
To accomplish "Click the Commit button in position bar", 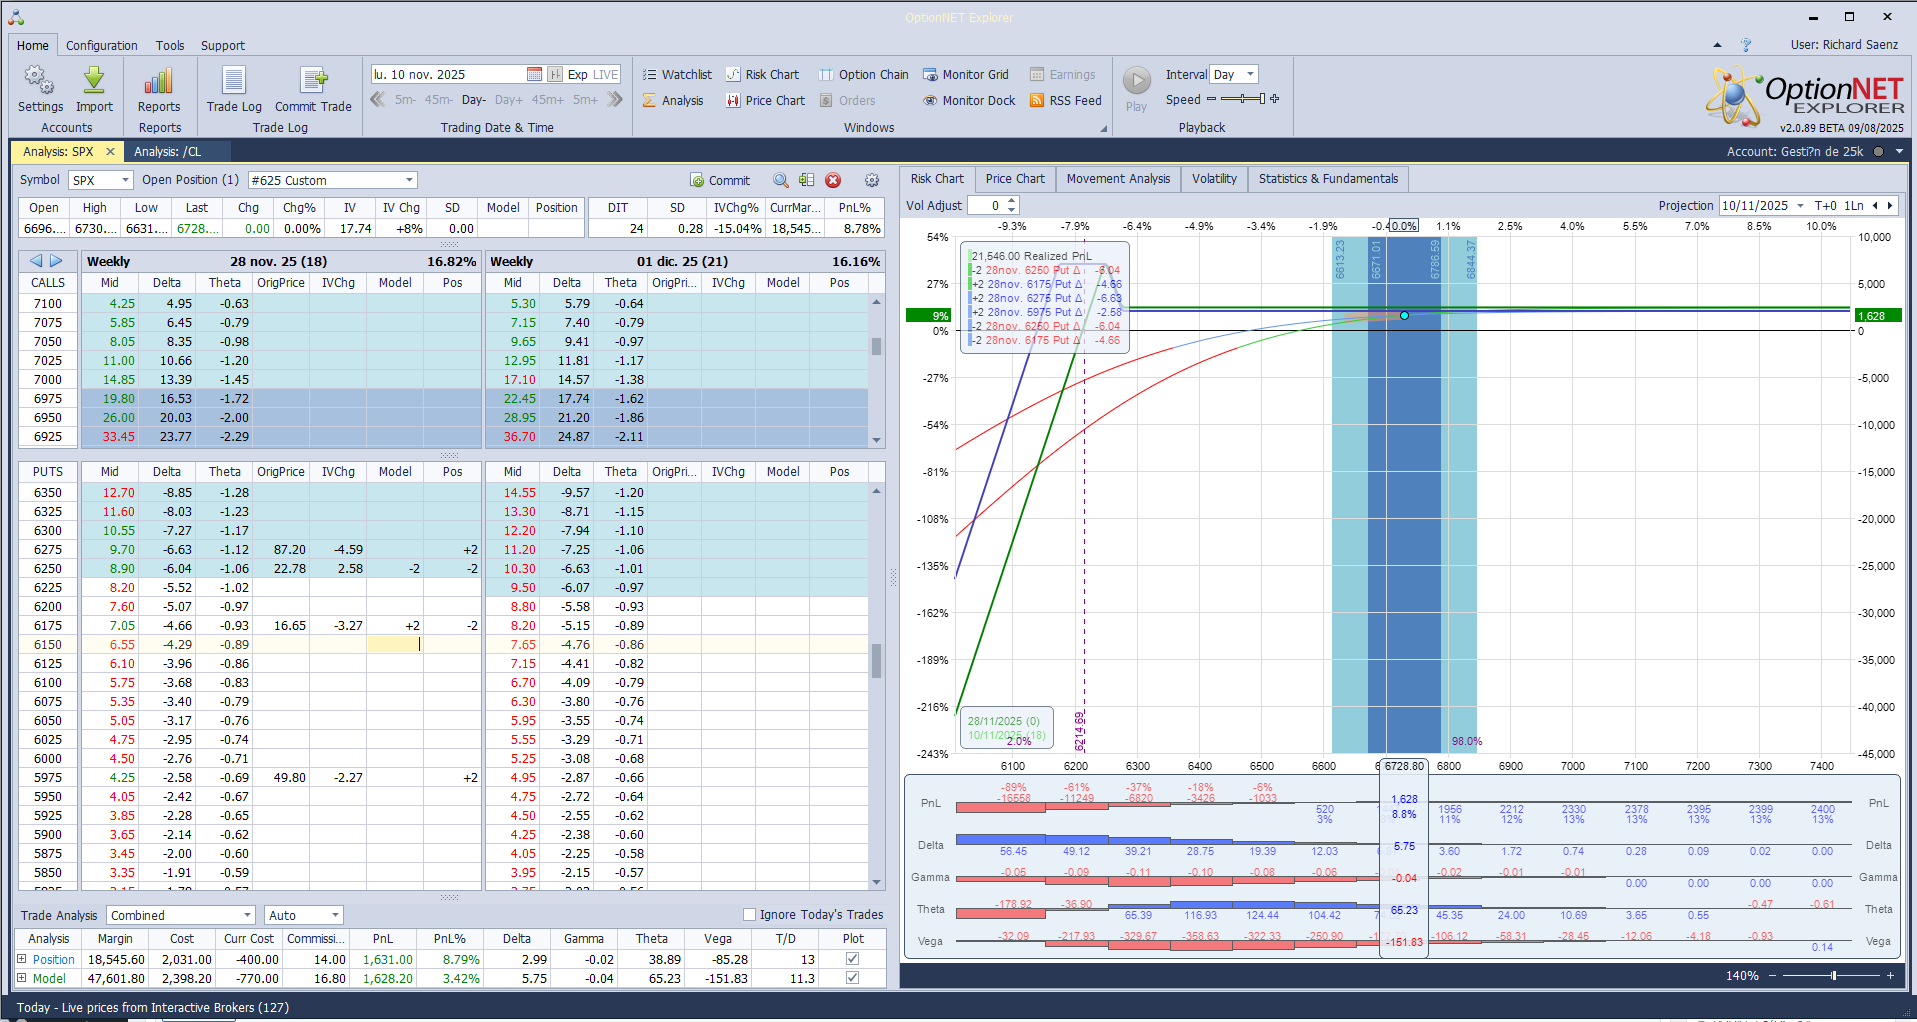I will click(x=720, y=180).
